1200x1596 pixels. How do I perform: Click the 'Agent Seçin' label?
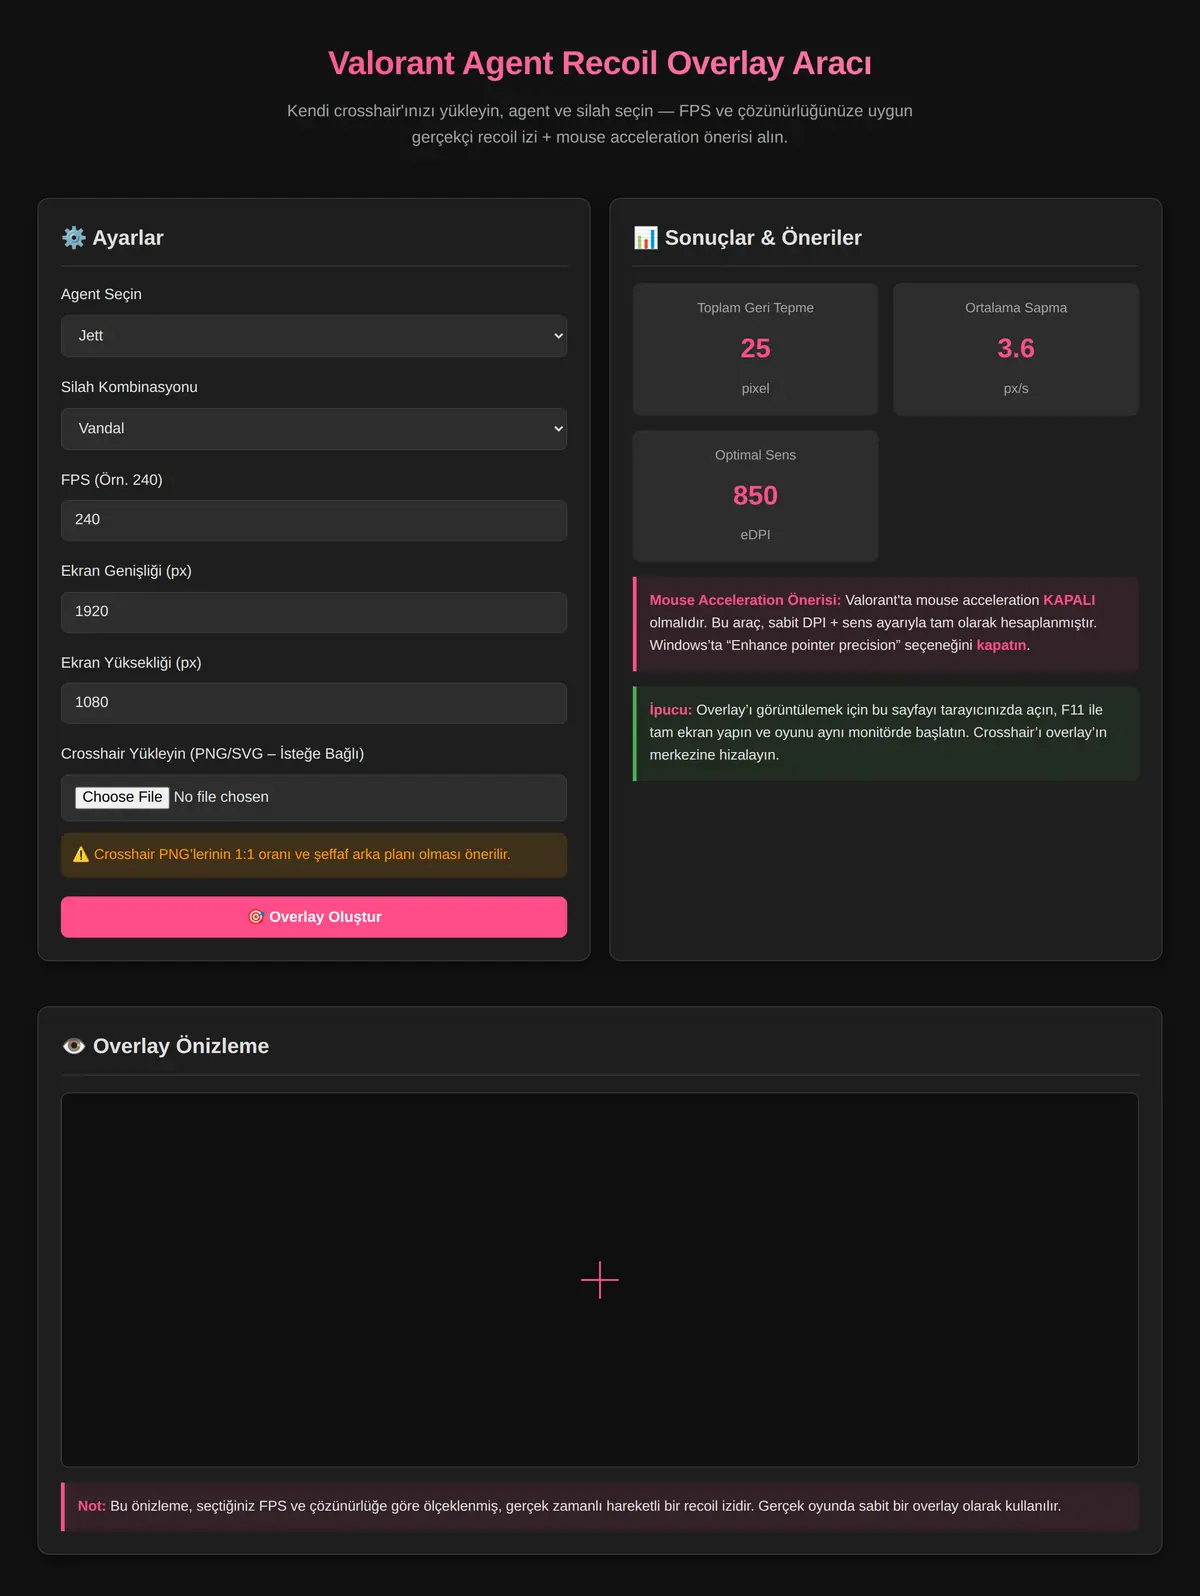point(101,294)
